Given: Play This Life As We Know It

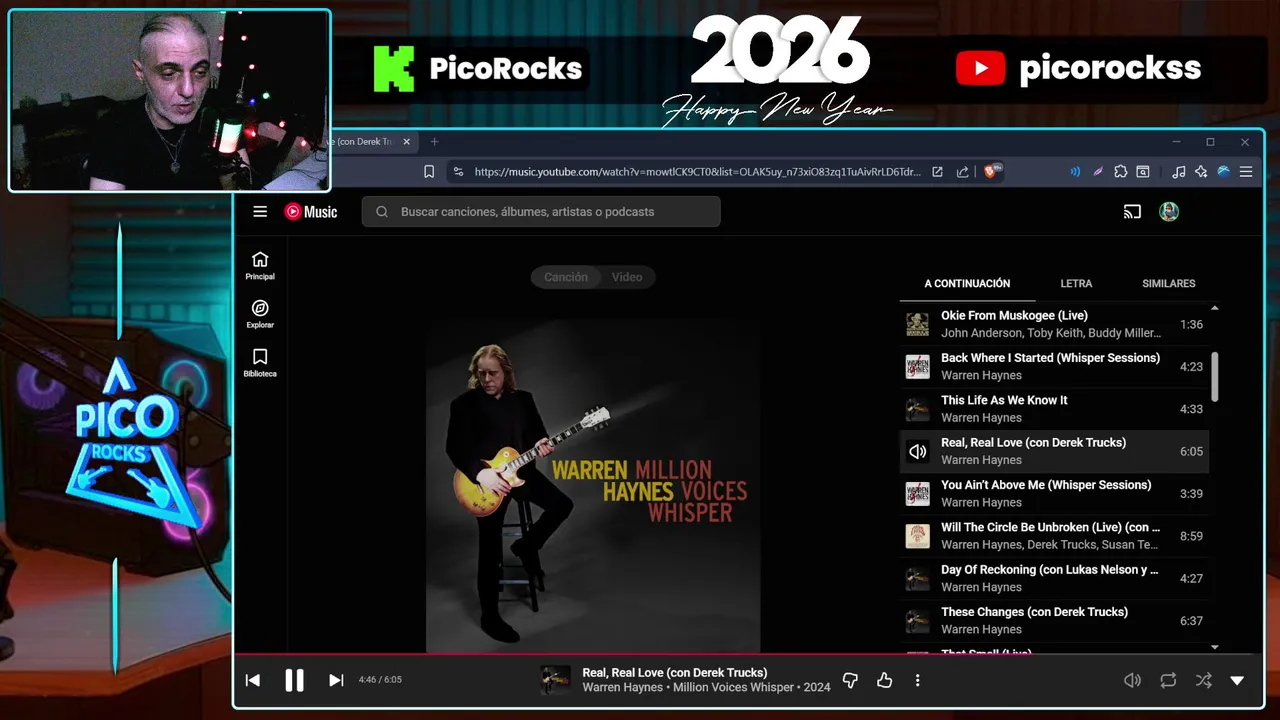Looking at the screenshot, I should tap(1054, 409).
